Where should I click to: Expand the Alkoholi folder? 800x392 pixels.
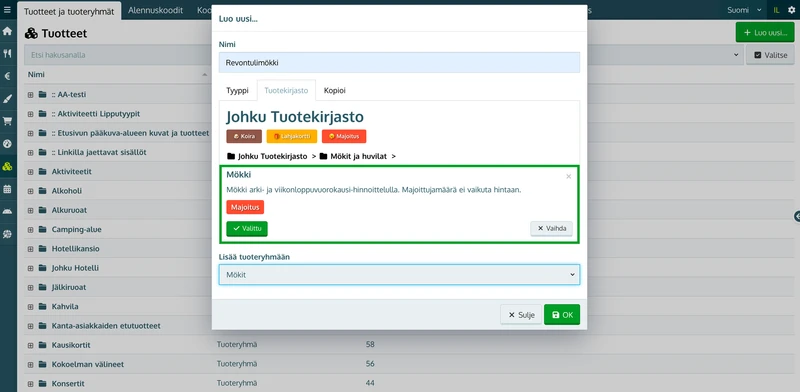(x=30, y=191)
